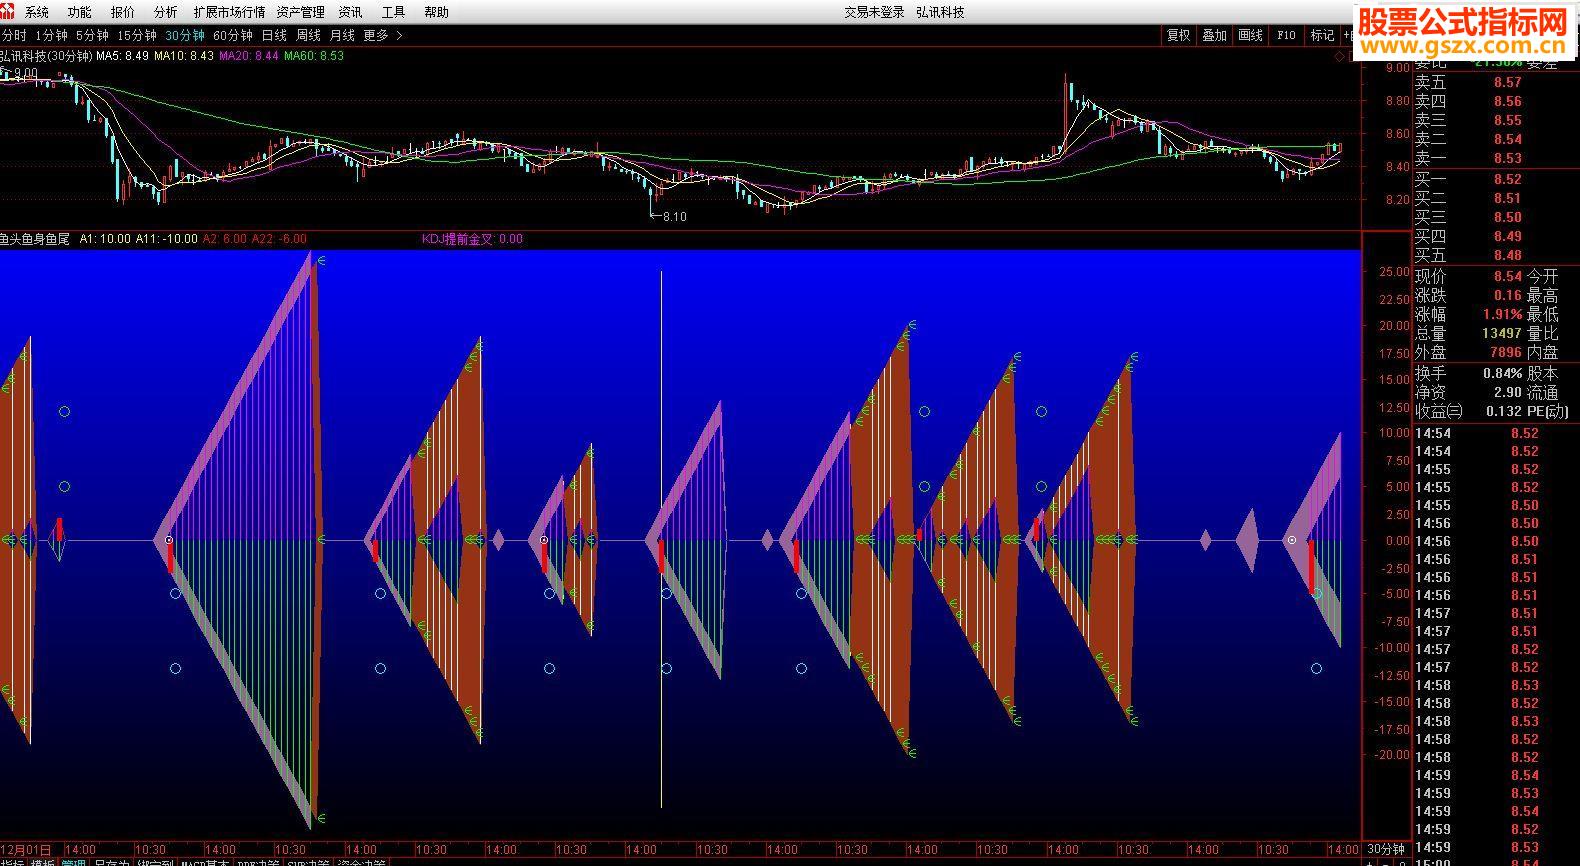Click the 涨幅 value 1.91%
Screen dimensions: 1580x866
point(1503,314)
